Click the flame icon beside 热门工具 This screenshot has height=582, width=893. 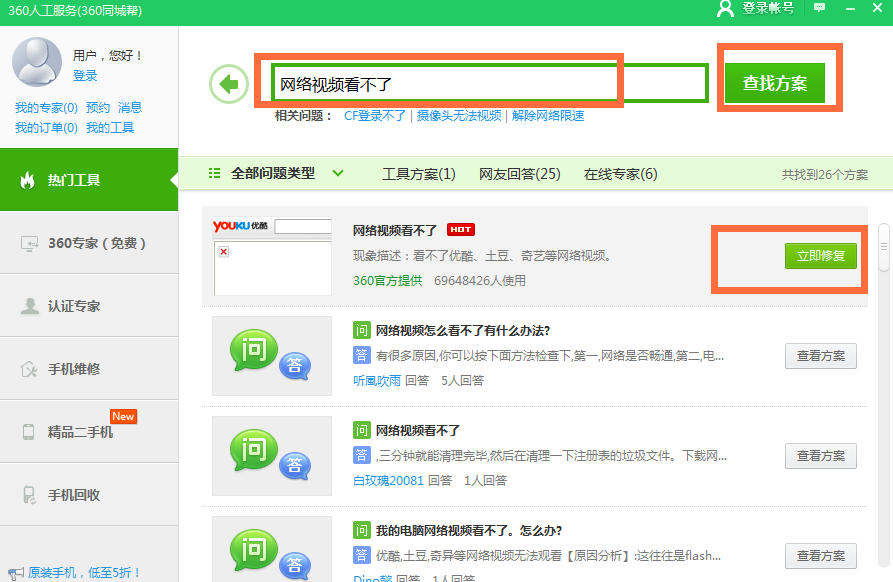[27, 180]
